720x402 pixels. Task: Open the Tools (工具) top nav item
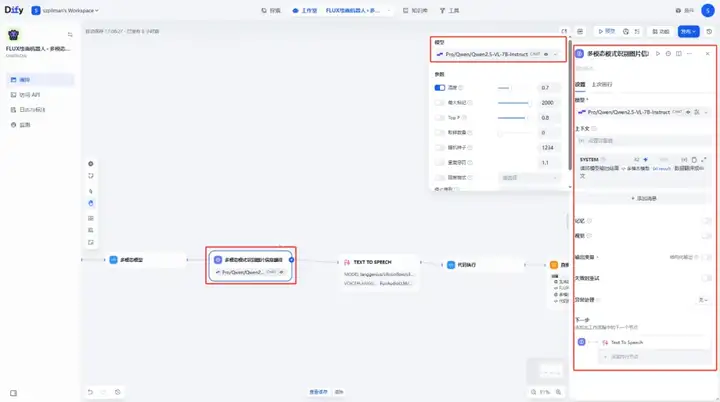tap(449, 10)
